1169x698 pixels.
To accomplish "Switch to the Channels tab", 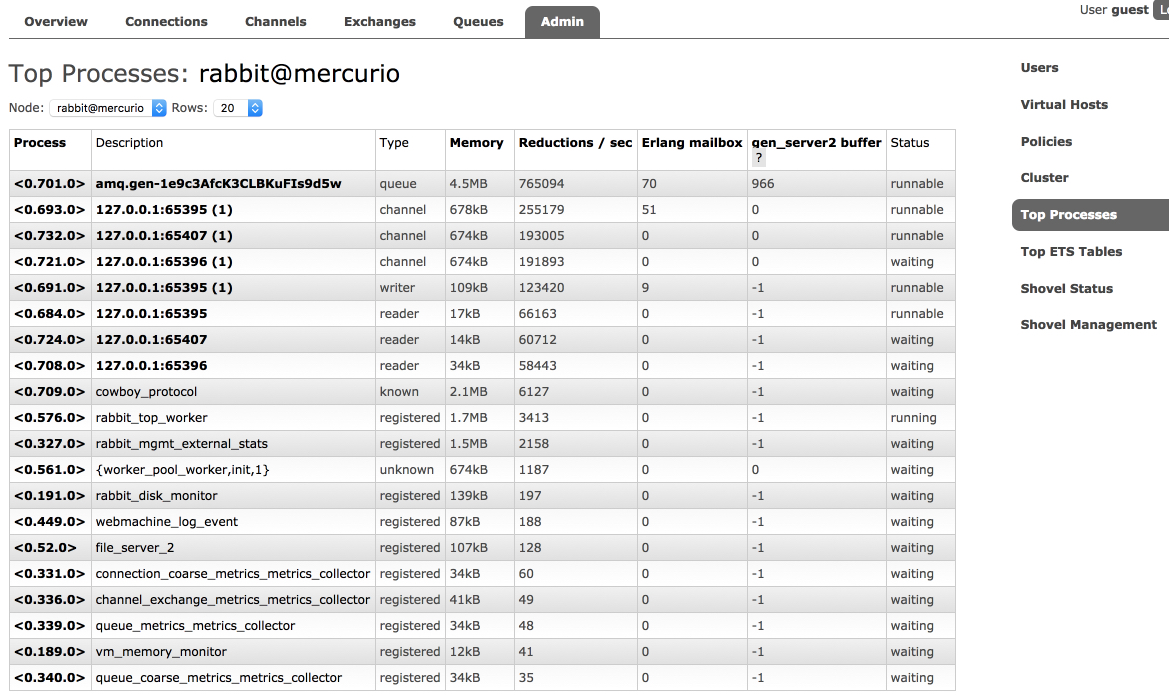I will coord(275,21).
